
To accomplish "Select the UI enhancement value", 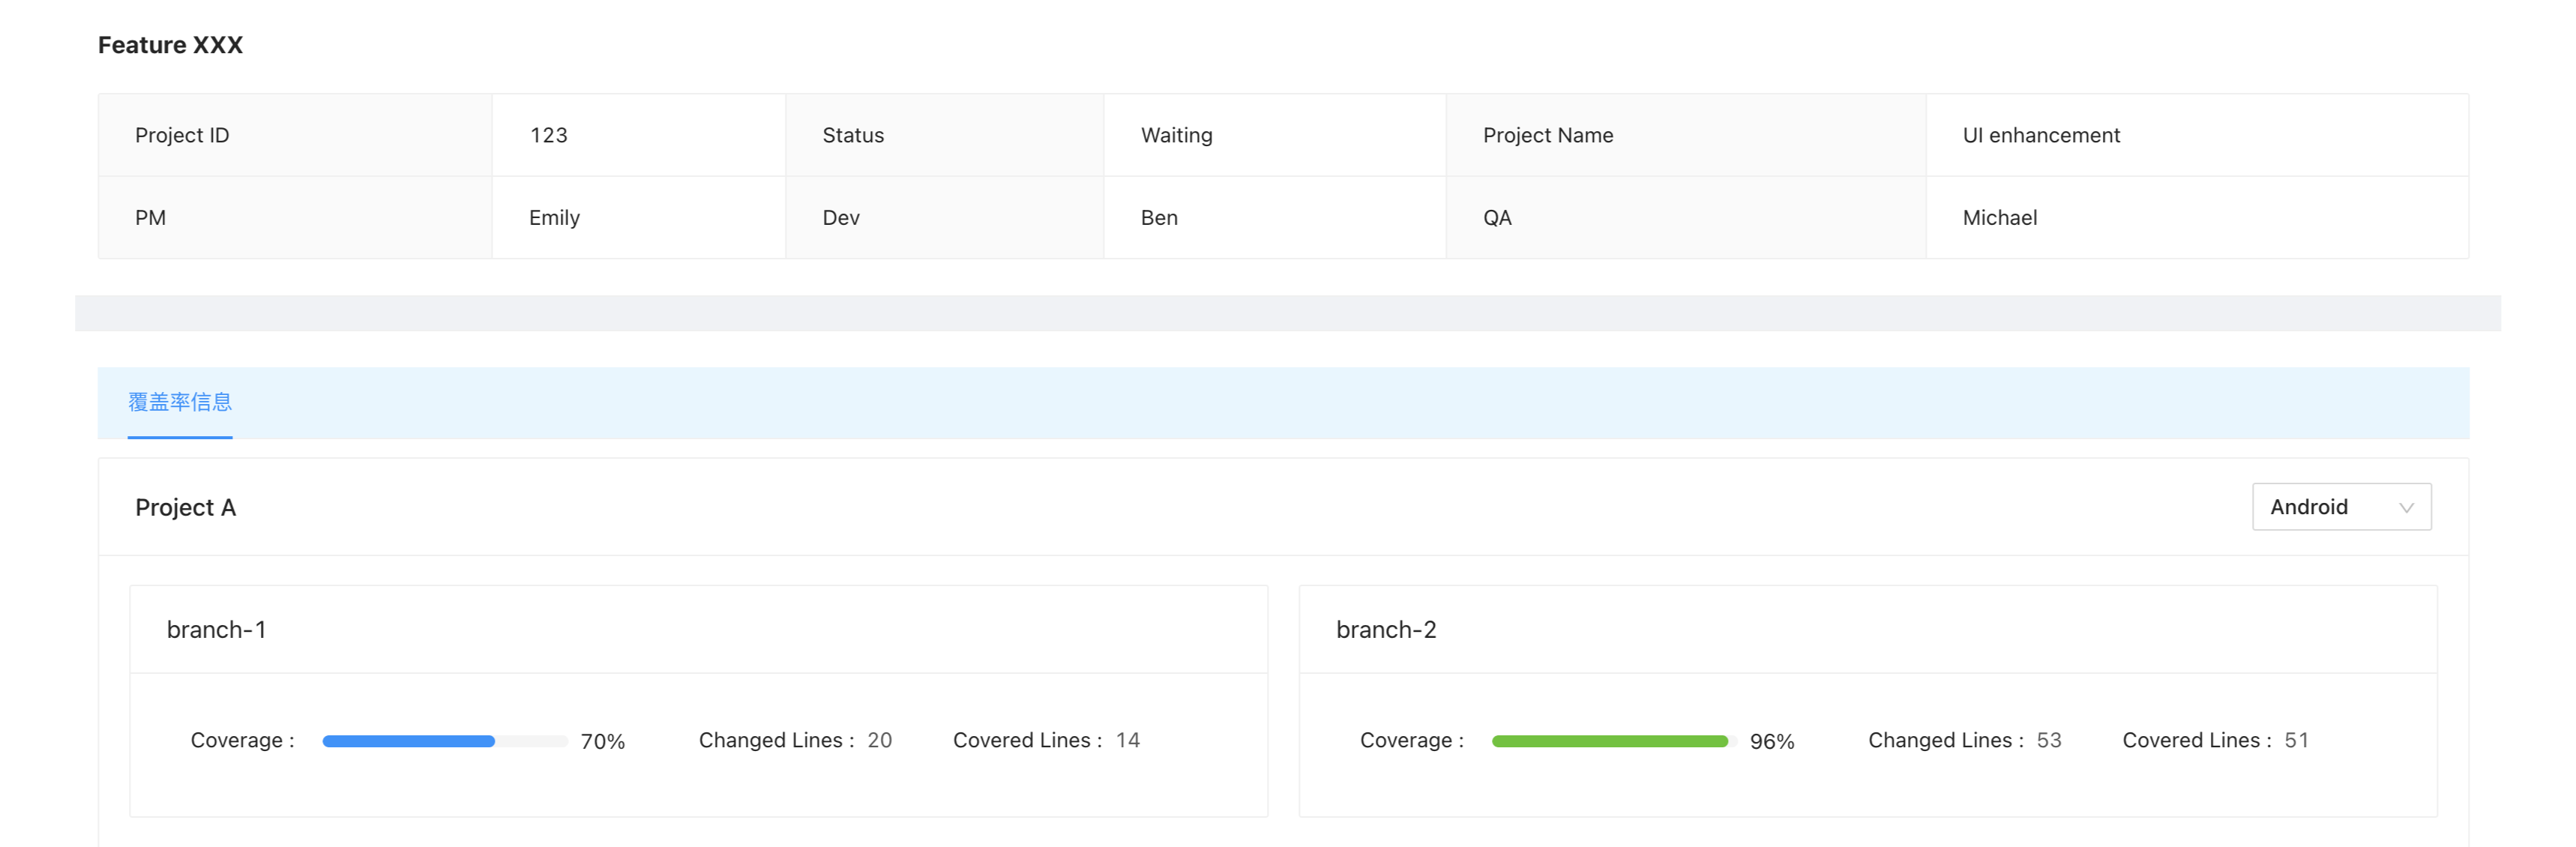I will coord(2041,135).
